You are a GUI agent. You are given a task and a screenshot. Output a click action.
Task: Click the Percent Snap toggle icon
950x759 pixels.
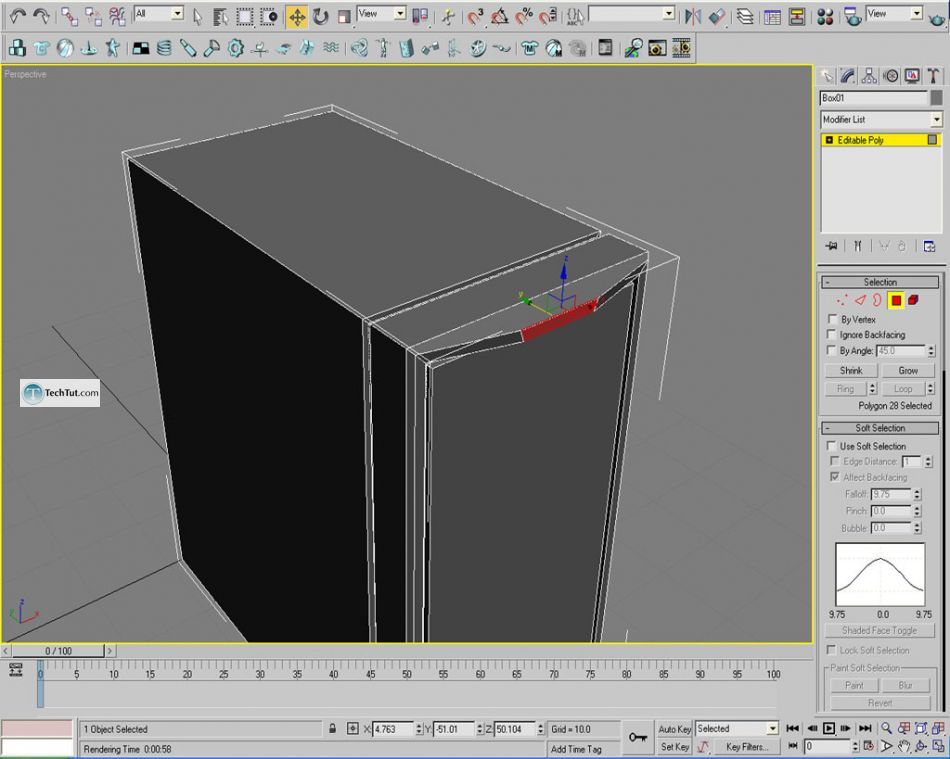[523, 16]
